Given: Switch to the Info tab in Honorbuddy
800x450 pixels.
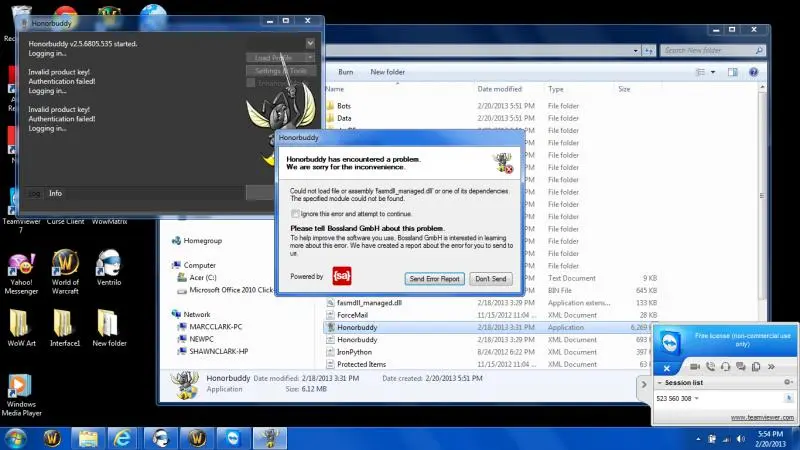Looking at the screenshot, I should pyautogui.click(x=56, y=193).
